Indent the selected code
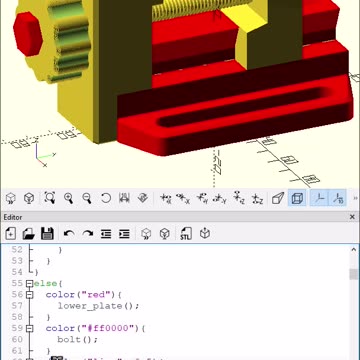The image size is (360, 360). 124,234
